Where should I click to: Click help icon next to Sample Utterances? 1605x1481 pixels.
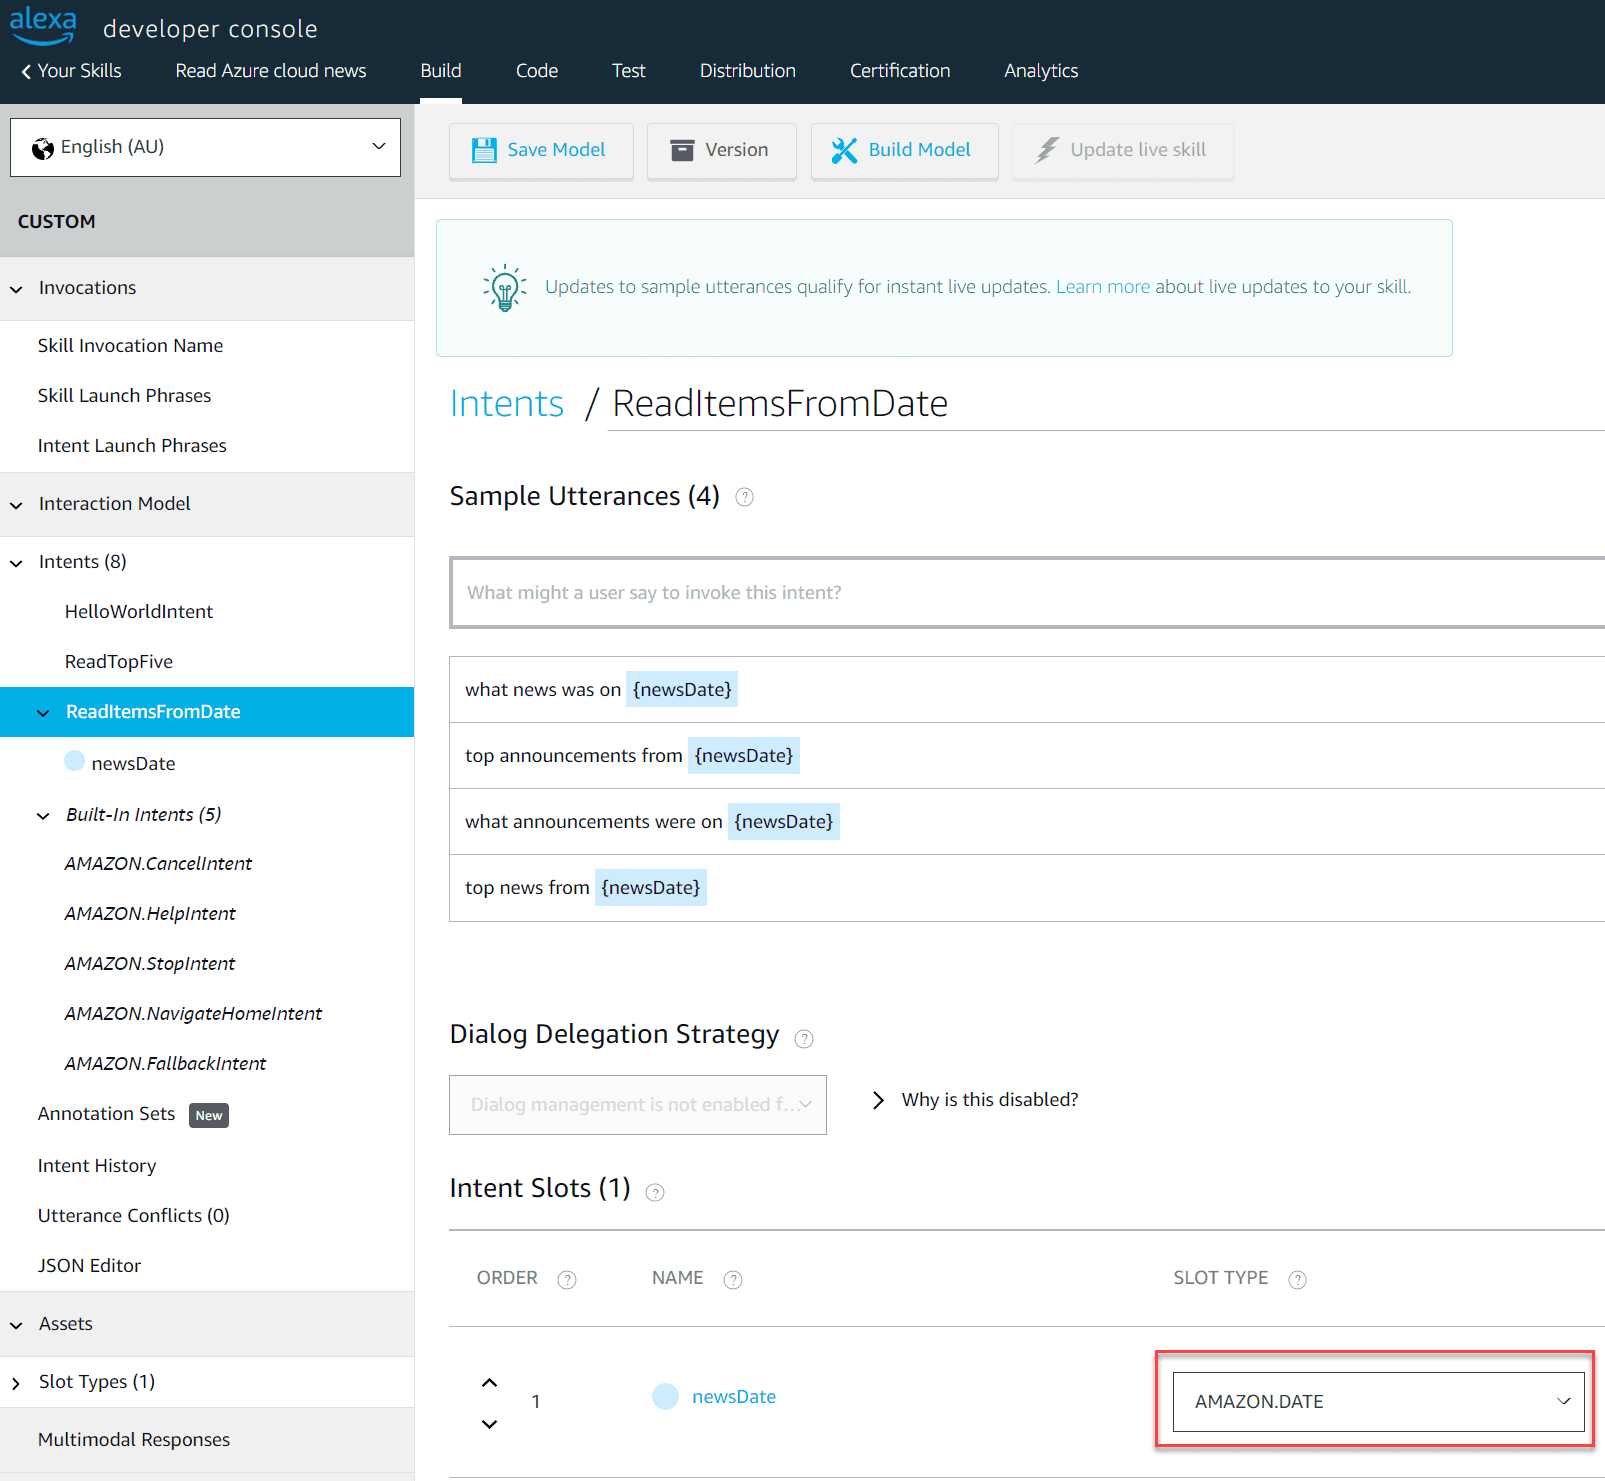click(744, 497)
